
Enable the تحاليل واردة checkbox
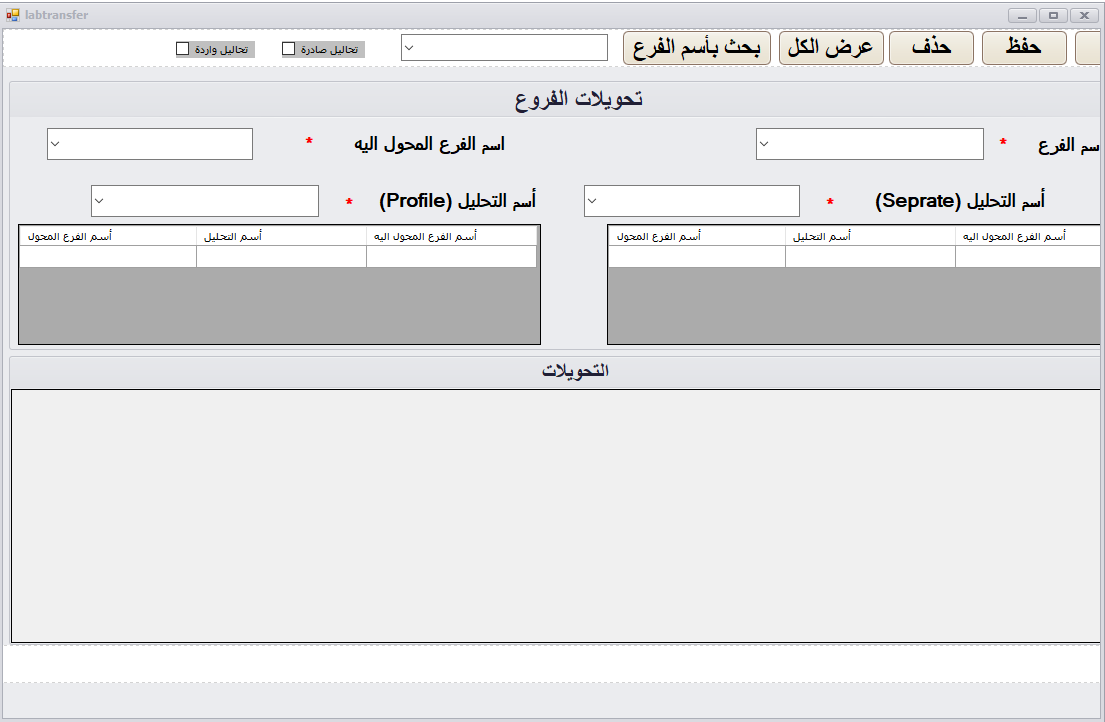(x=183, y=47)
